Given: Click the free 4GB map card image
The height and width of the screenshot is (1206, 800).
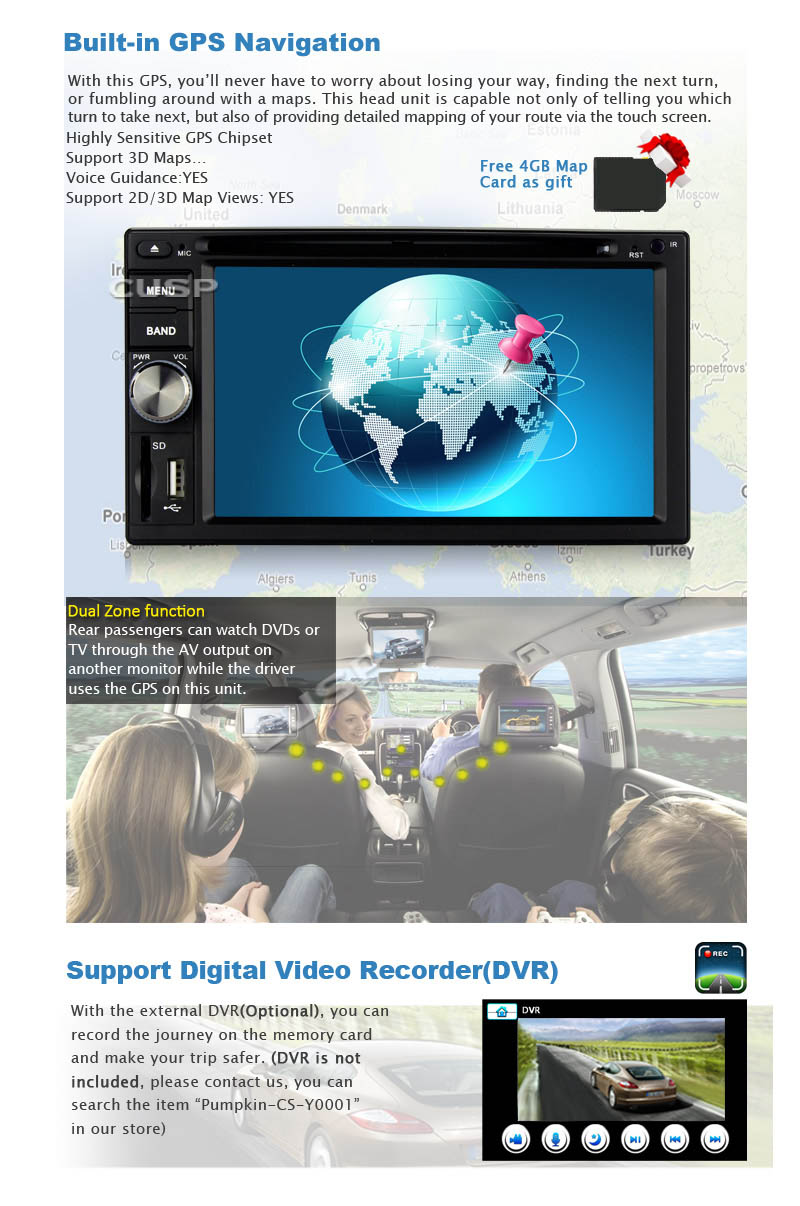Looking at the screenshot, I should click(630, 182).
